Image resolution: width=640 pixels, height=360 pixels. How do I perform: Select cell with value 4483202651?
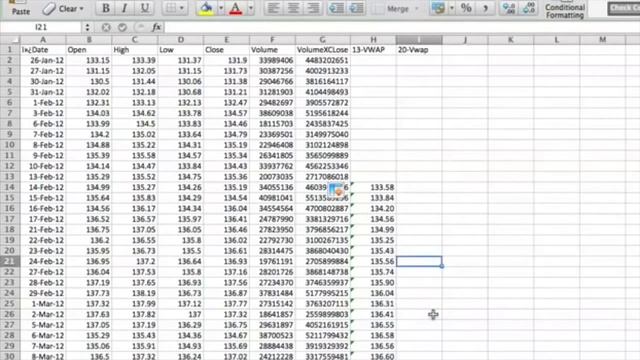pyautogui.click(x=322, y=60)
